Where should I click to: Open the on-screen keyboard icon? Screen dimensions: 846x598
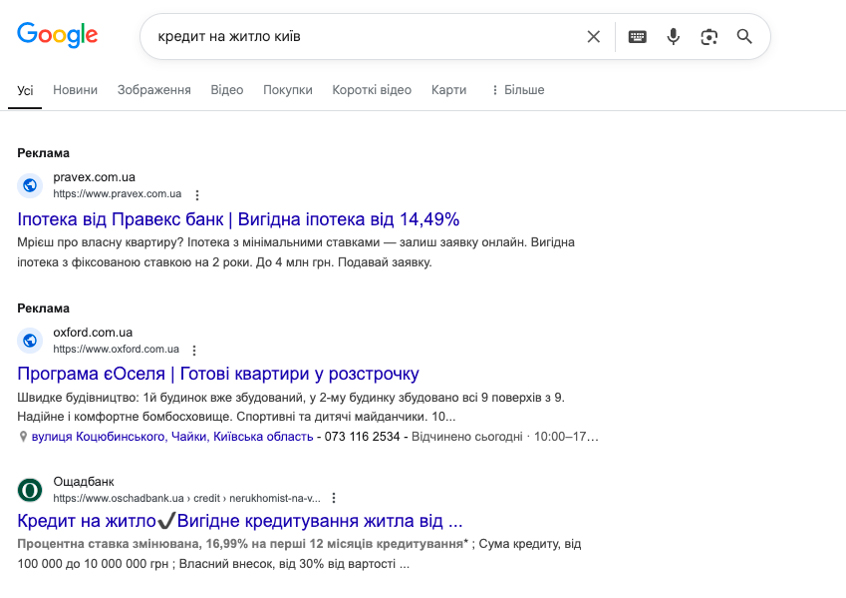[x=637, y=37]
